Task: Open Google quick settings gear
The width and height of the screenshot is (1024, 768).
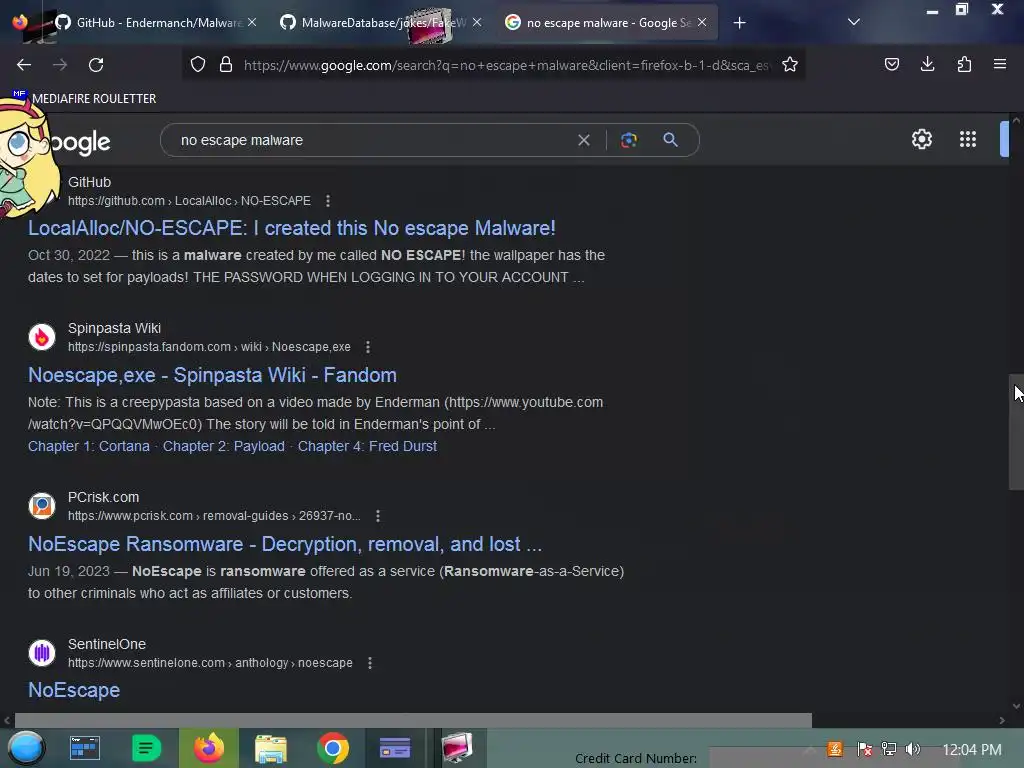Action: pyautogui.click(x=921, y=139)
